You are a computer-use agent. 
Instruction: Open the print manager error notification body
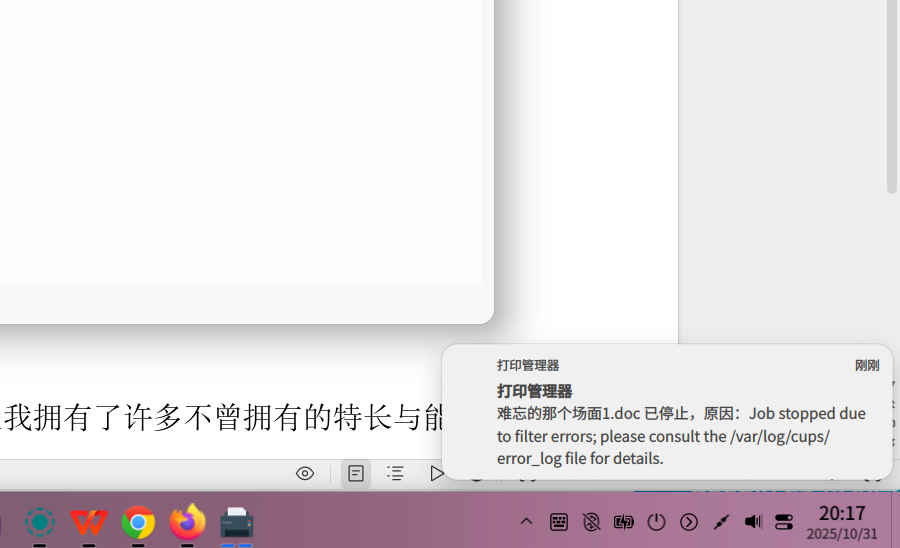point(681,436)
